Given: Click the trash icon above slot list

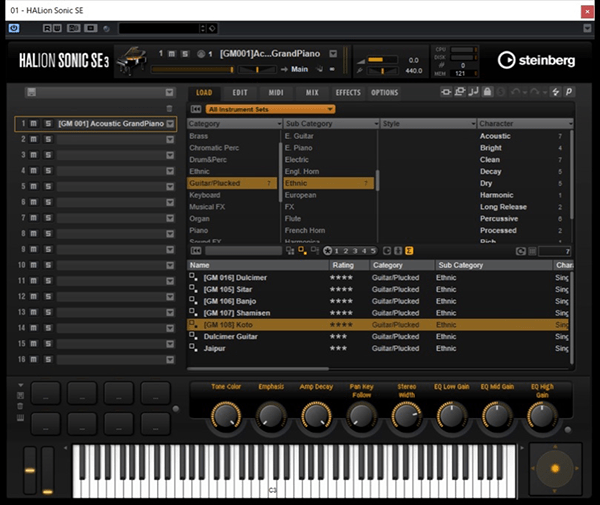Looking at the screenshot, I should tap(169, 108).
